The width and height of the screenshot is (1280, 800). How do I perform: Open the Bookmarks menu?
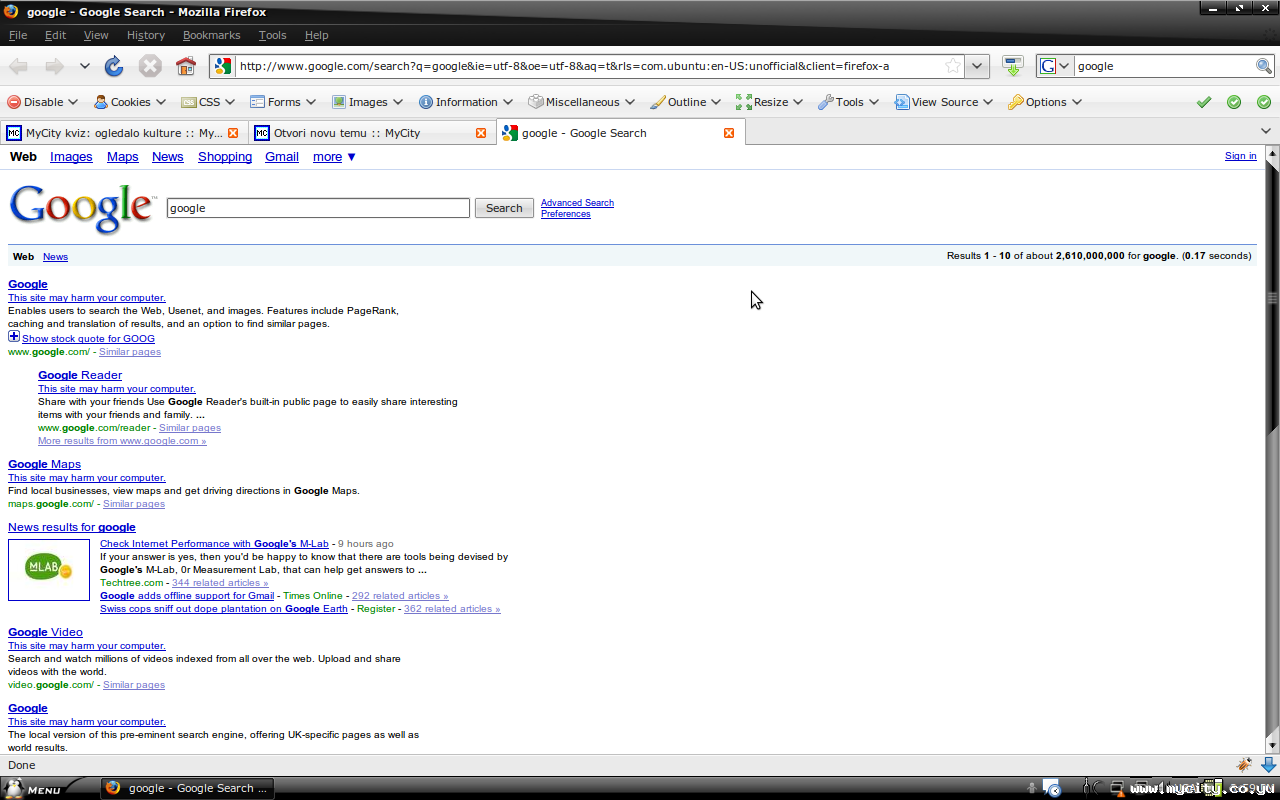click(212, 35)
